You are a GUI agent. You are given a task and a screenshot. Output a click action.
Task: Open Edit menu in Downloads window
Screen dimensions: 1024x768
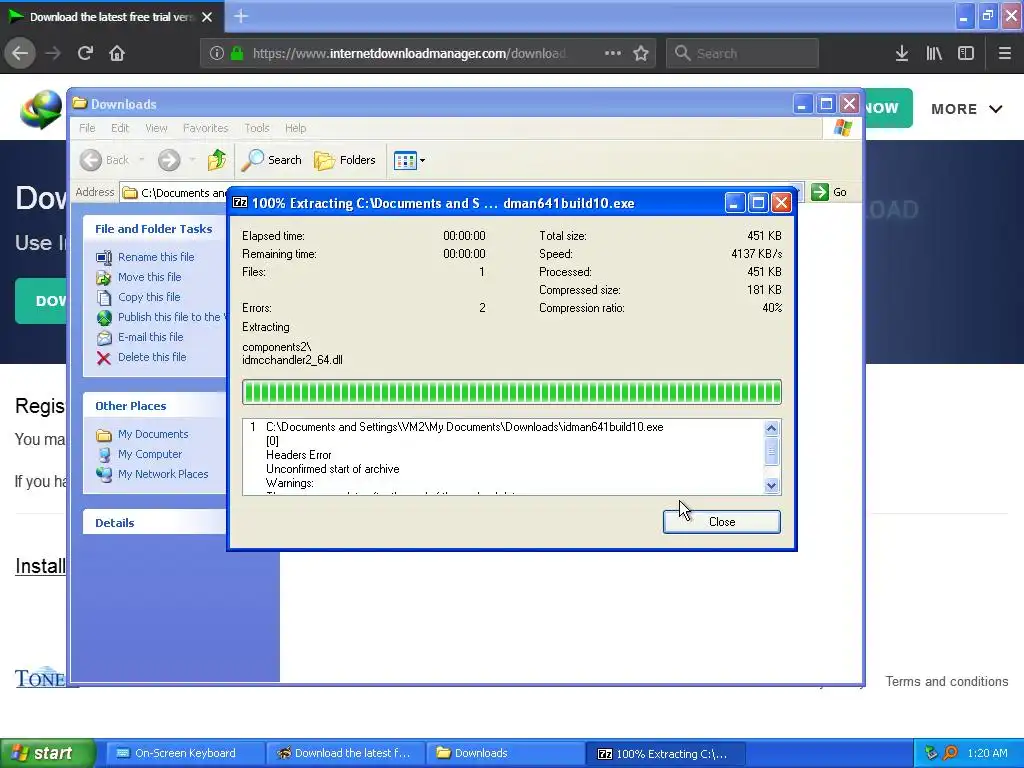pyautogui.click(x=120, y=128)
